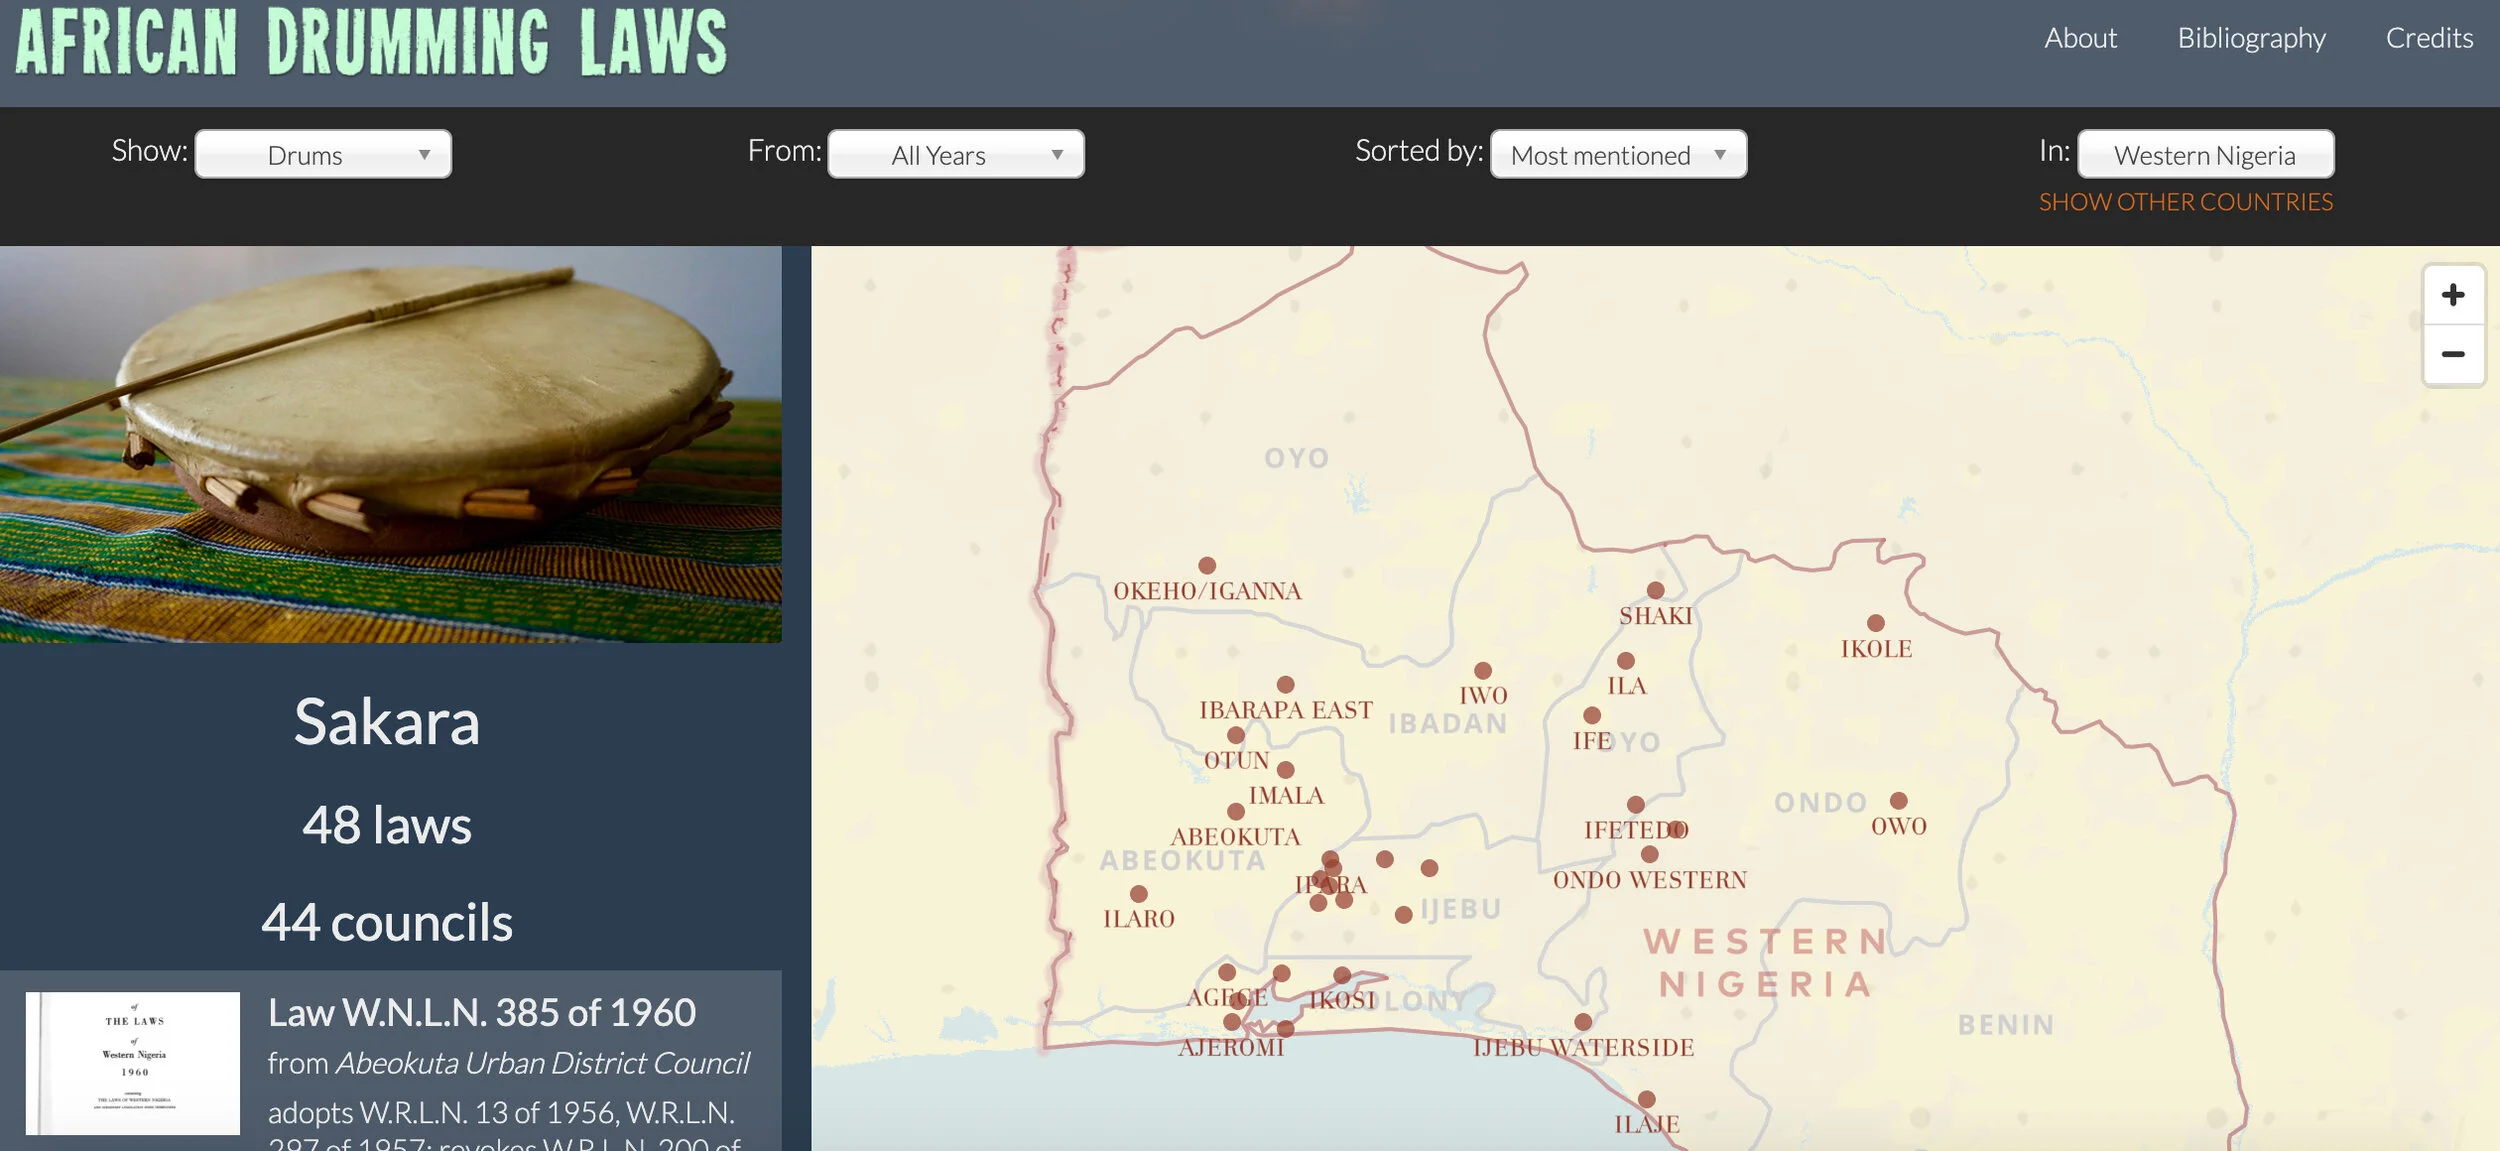Click the Laws of Western Nigeria thumbnail

click(x=133, y=1062)
